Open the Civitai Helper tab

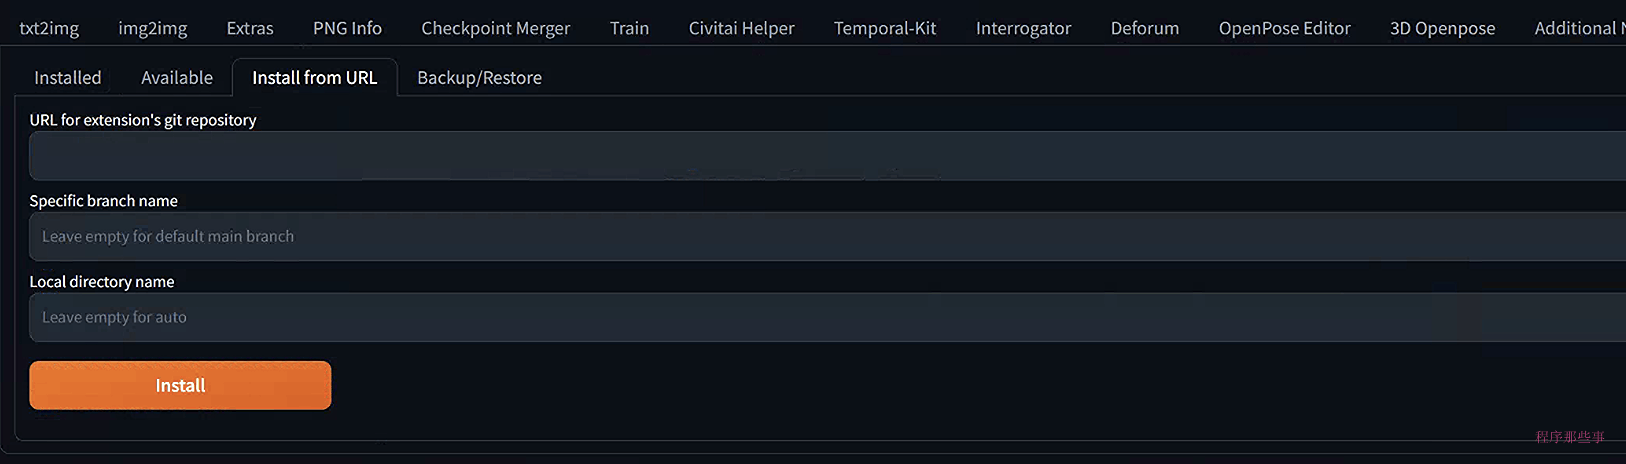point(741,28)
